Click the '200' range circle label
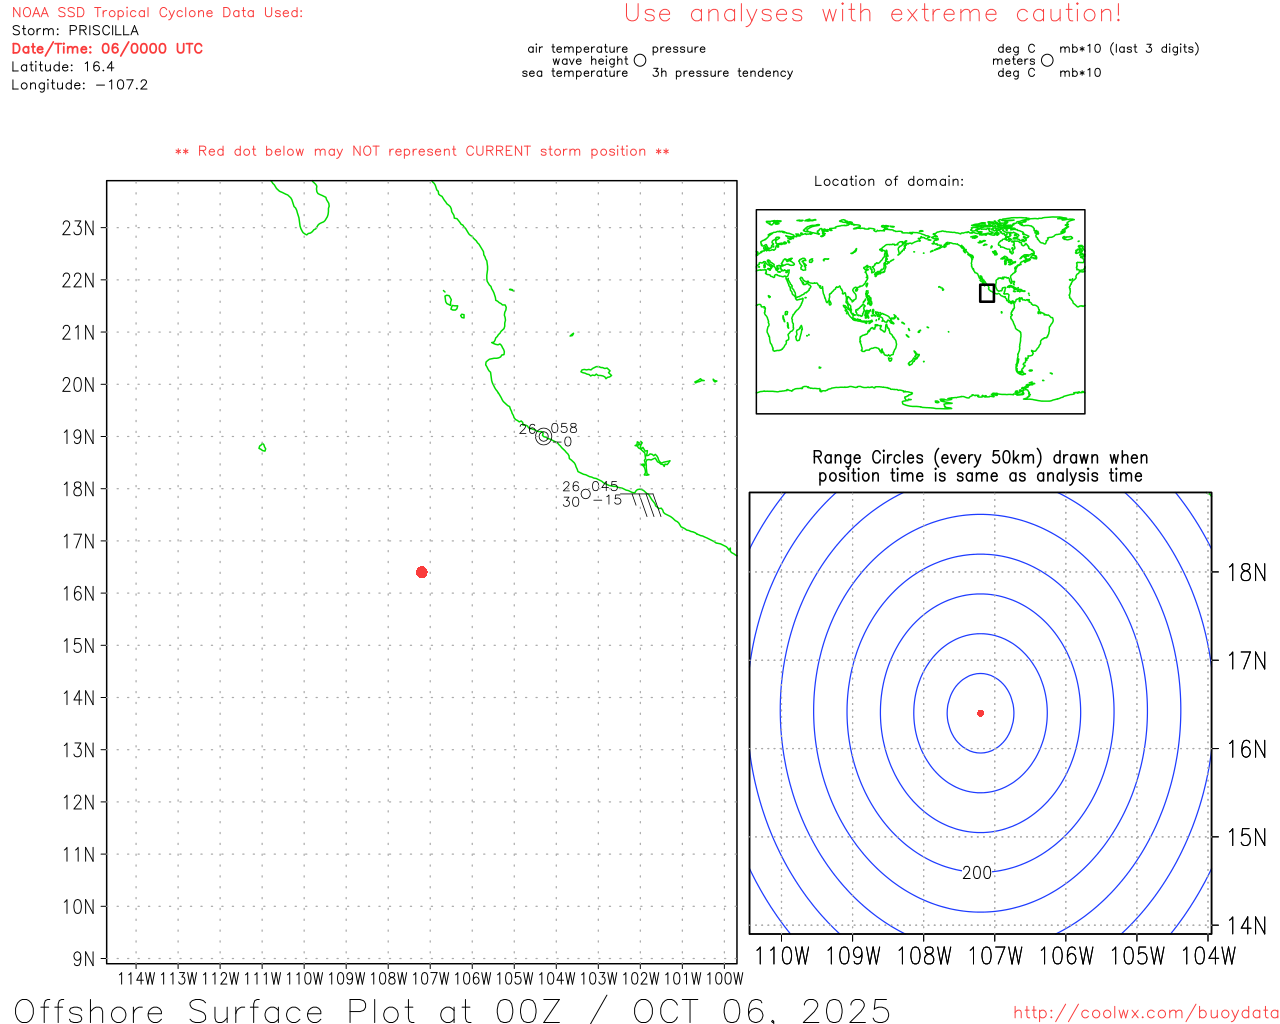 pyautogui.click(x=977, y=873)
